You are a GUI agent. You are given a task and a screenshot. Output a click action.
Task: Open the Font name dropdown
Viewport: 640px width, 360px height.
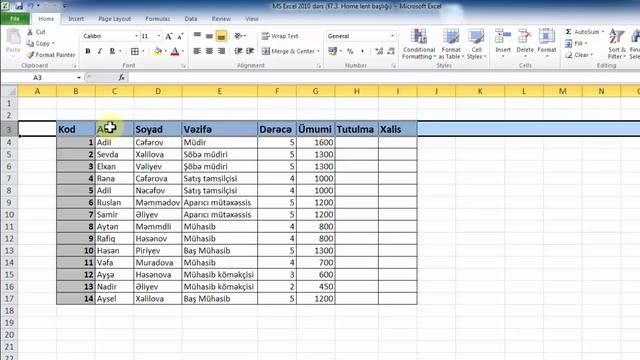click(136, 36)
